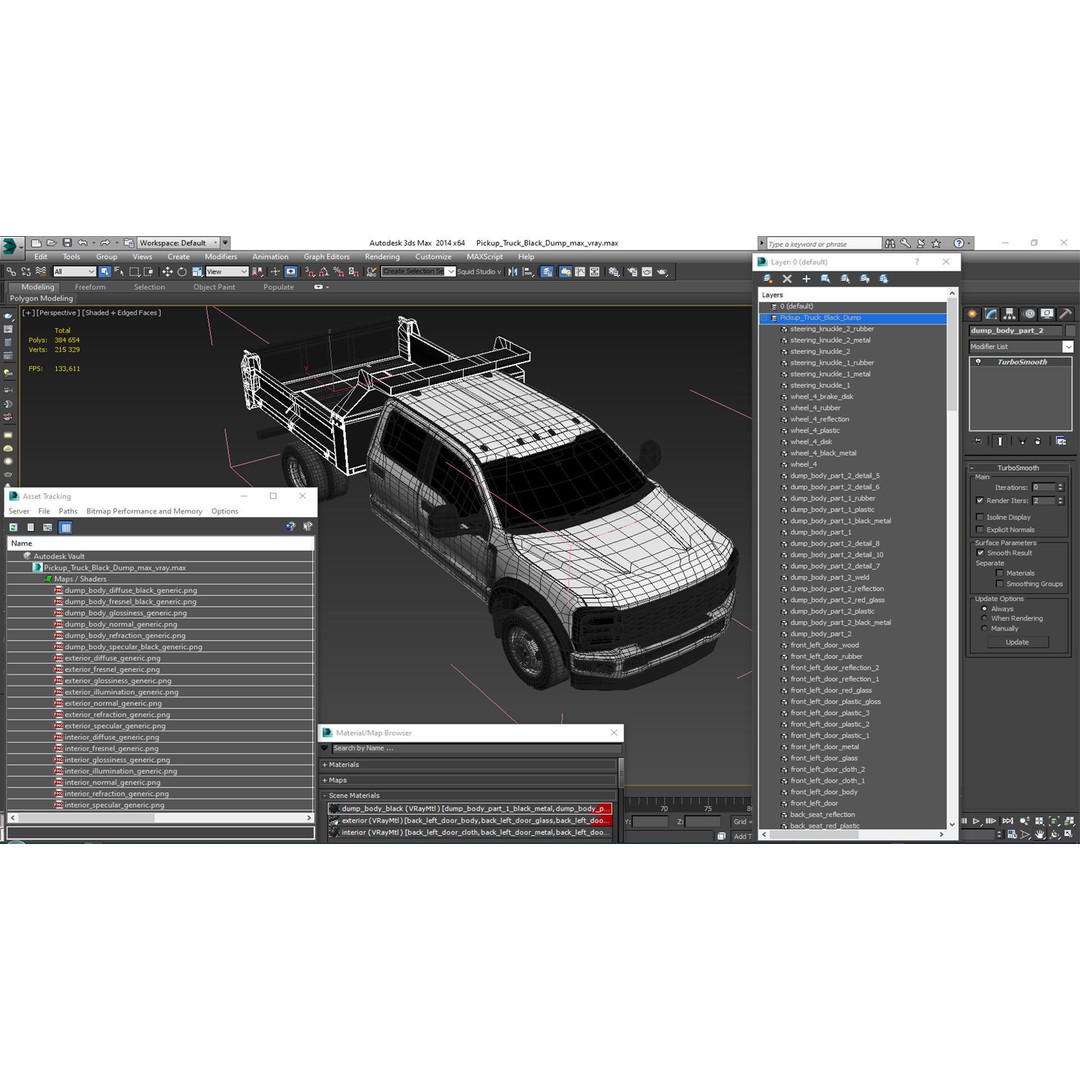The height and width of the screenshot is (1080, 1080).
Task: Open the reference coordinate View dropdown
Action: click(x=227, y=272)
